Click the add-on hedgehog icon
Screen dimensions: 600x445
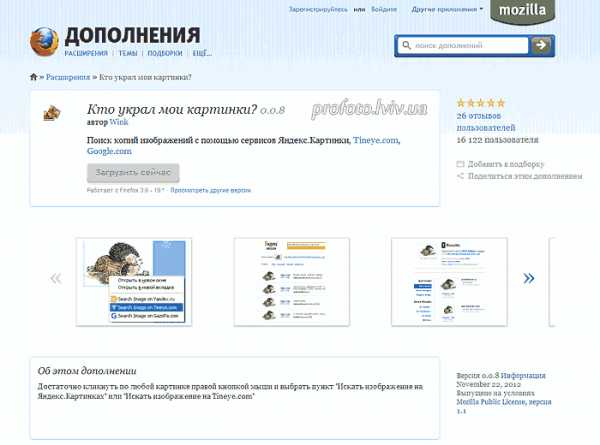52,113
